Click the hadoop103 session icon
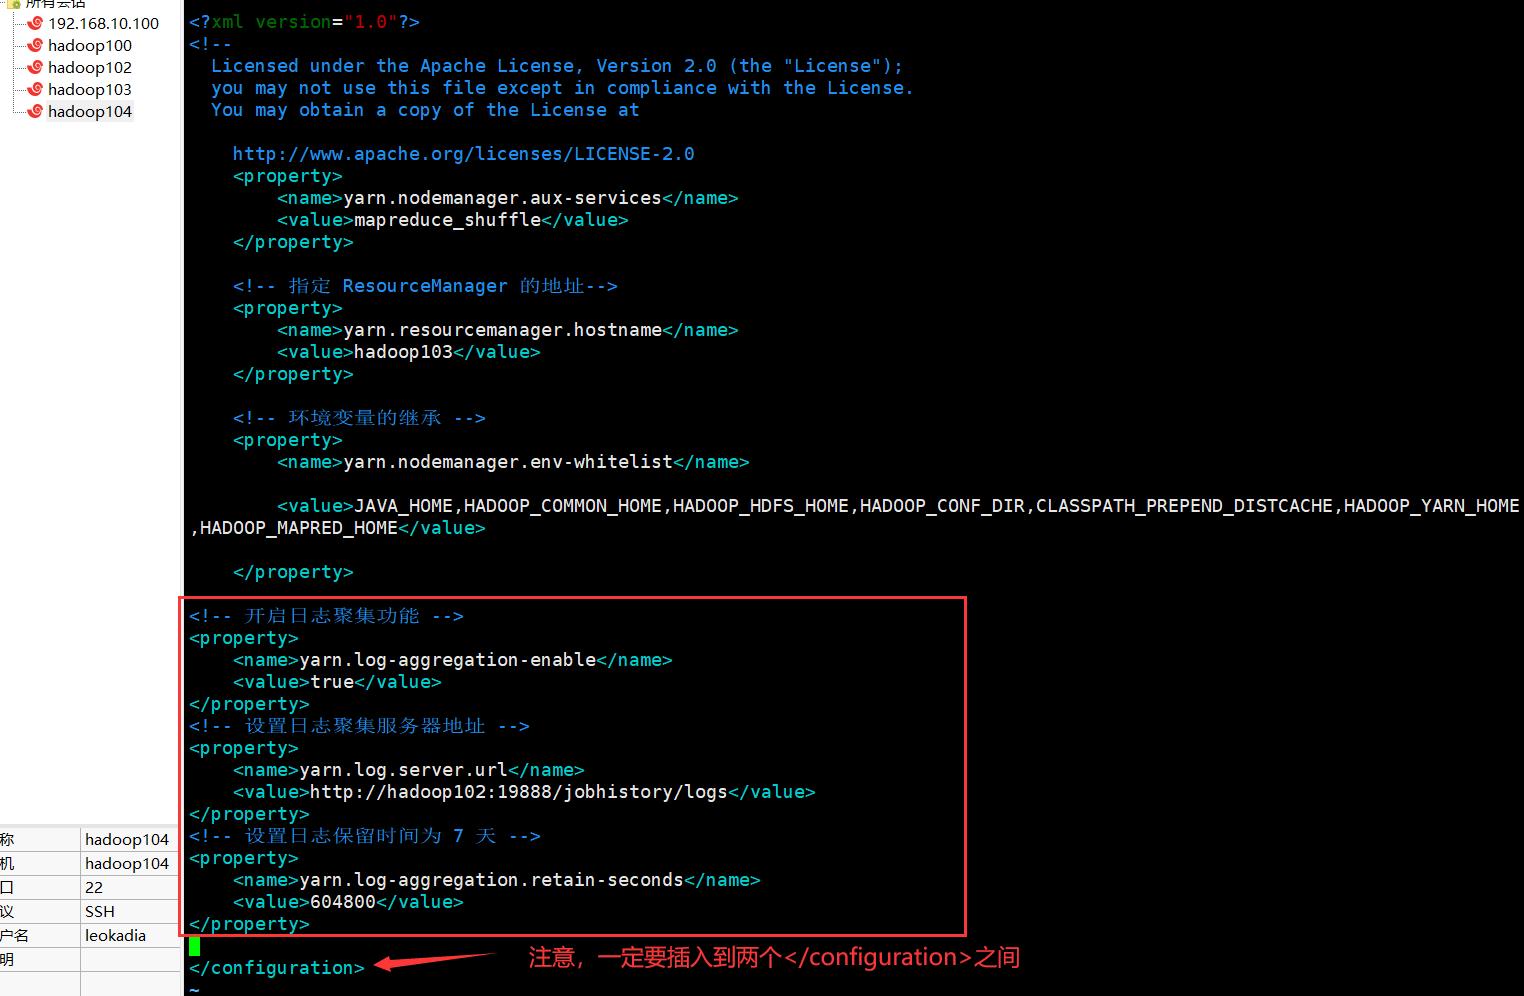The image size is (1524, 996). click(35, 89)
